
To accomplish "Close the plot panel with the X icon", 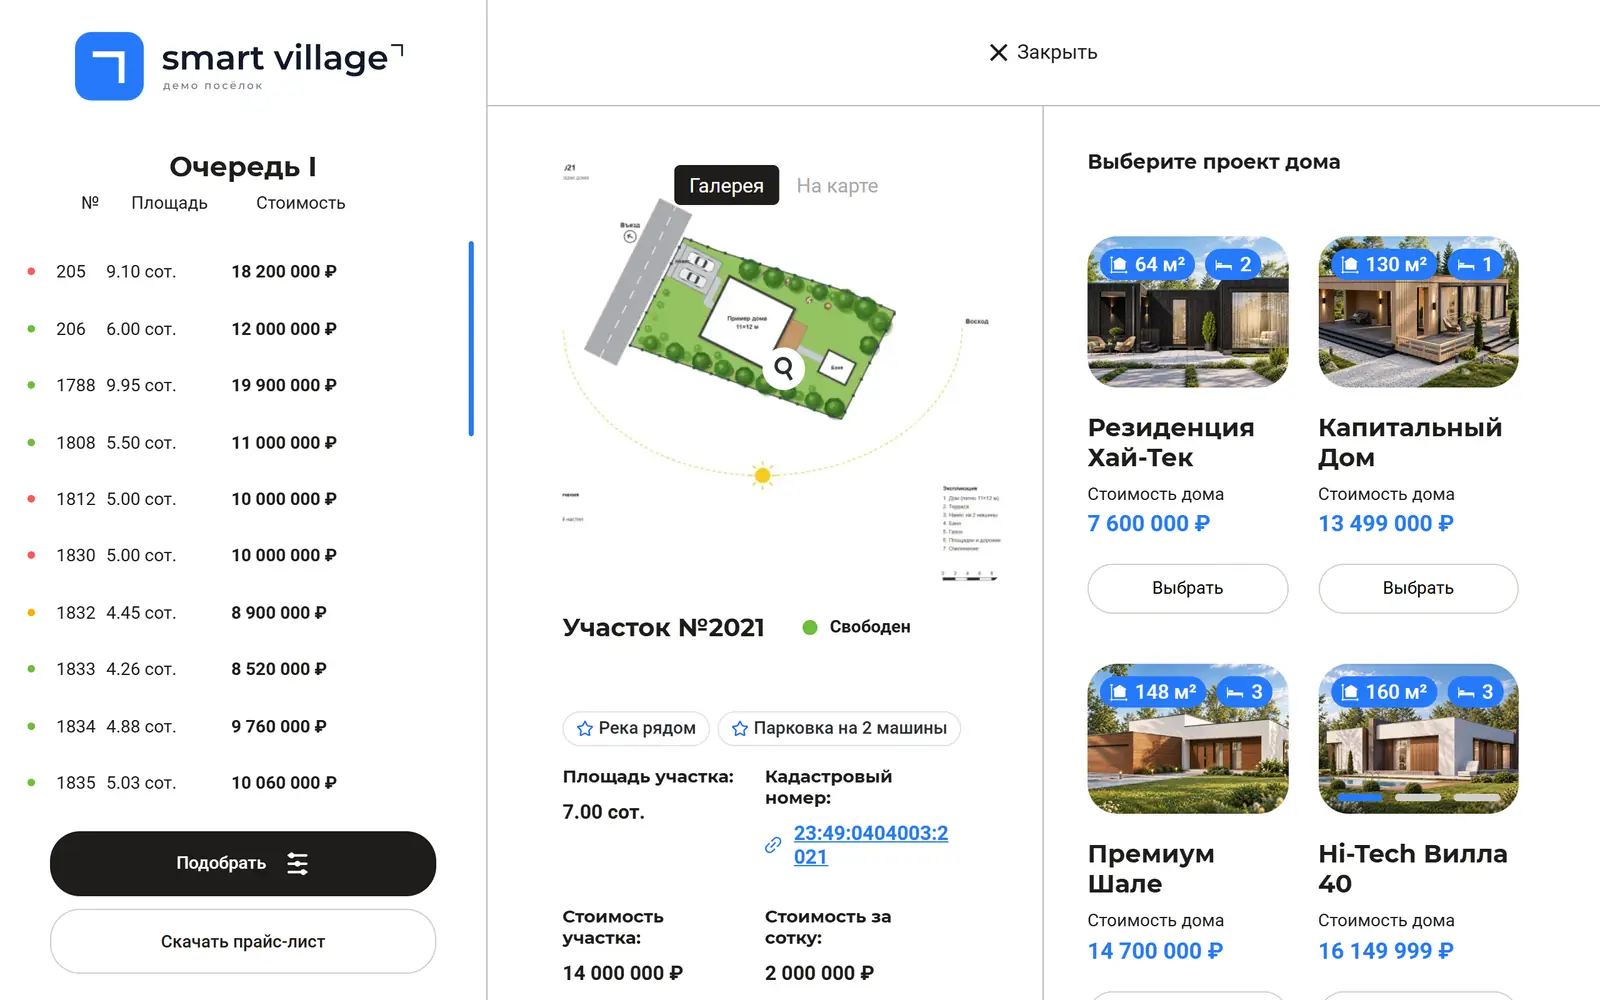I will [x=998, y=52].
